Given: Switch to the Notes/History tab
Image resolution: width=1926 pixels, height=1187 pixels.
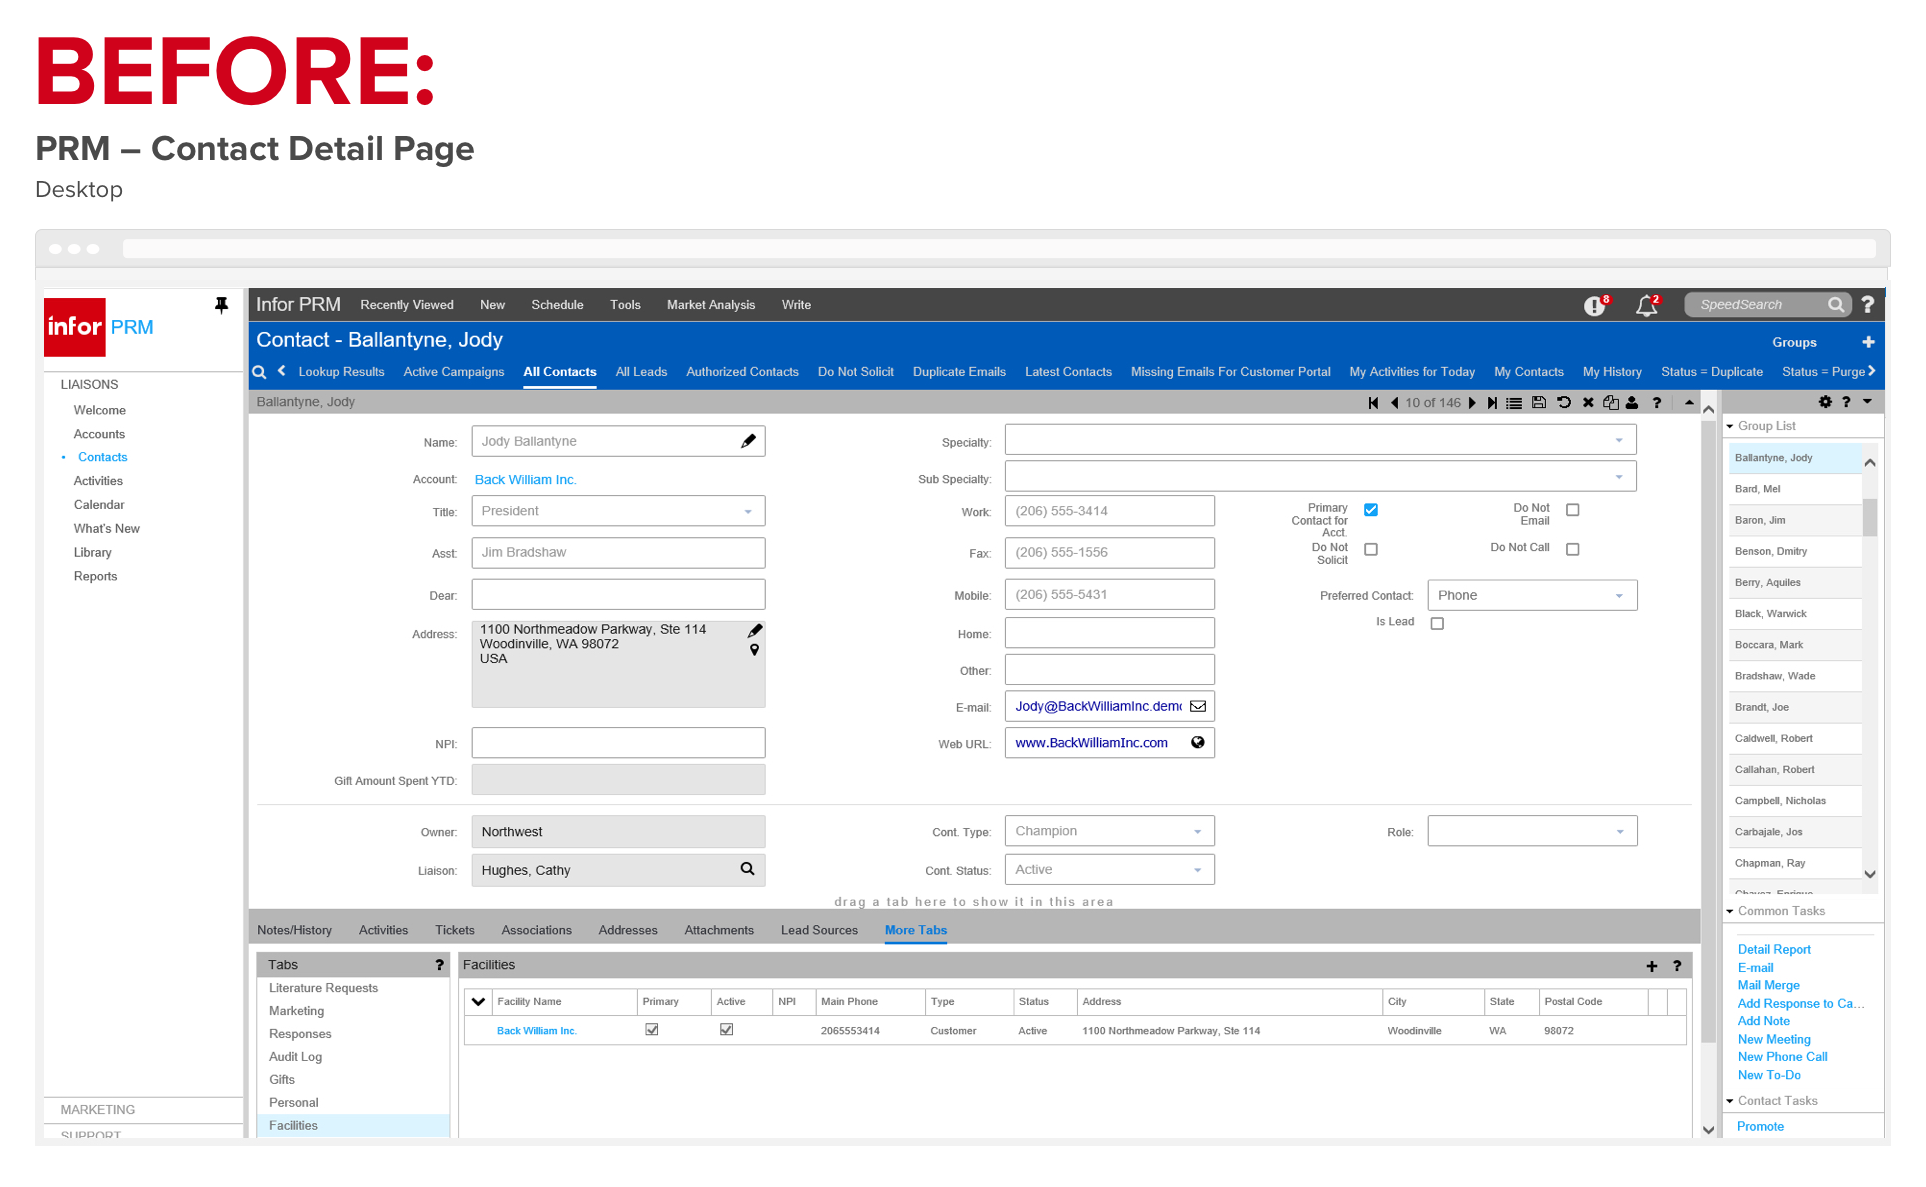Looking at the screenshot, I should click(x=294, y=930).
